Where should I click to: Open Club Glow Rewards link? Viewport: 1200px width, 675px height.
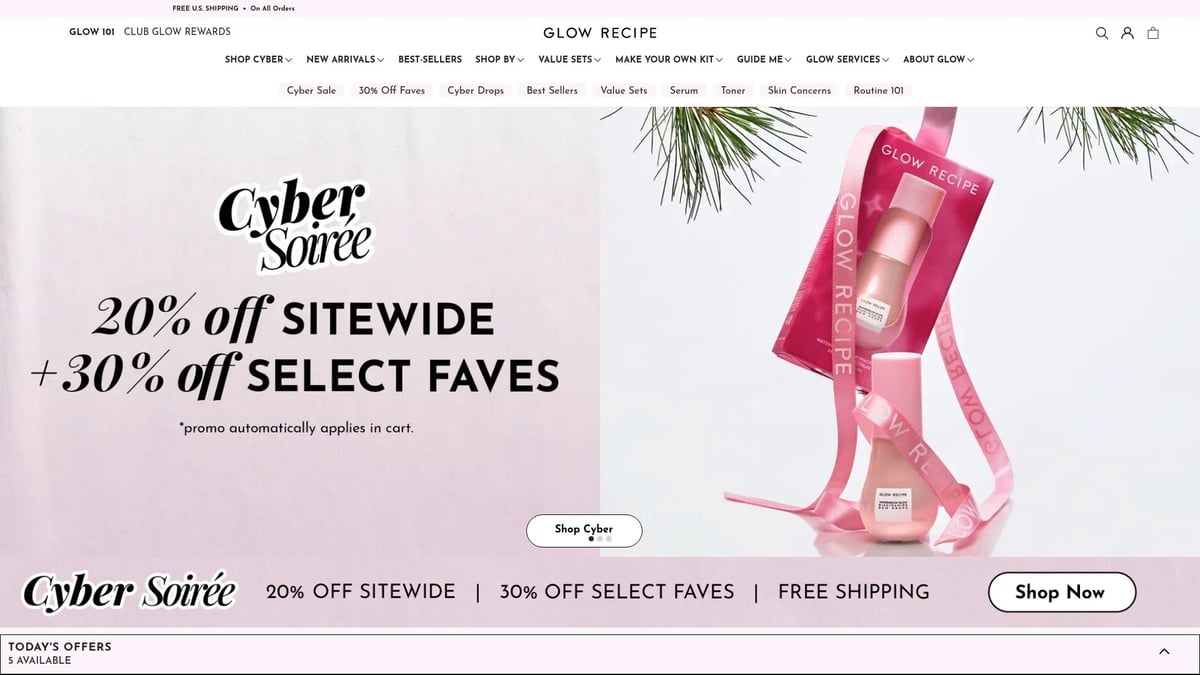(177, 32)
